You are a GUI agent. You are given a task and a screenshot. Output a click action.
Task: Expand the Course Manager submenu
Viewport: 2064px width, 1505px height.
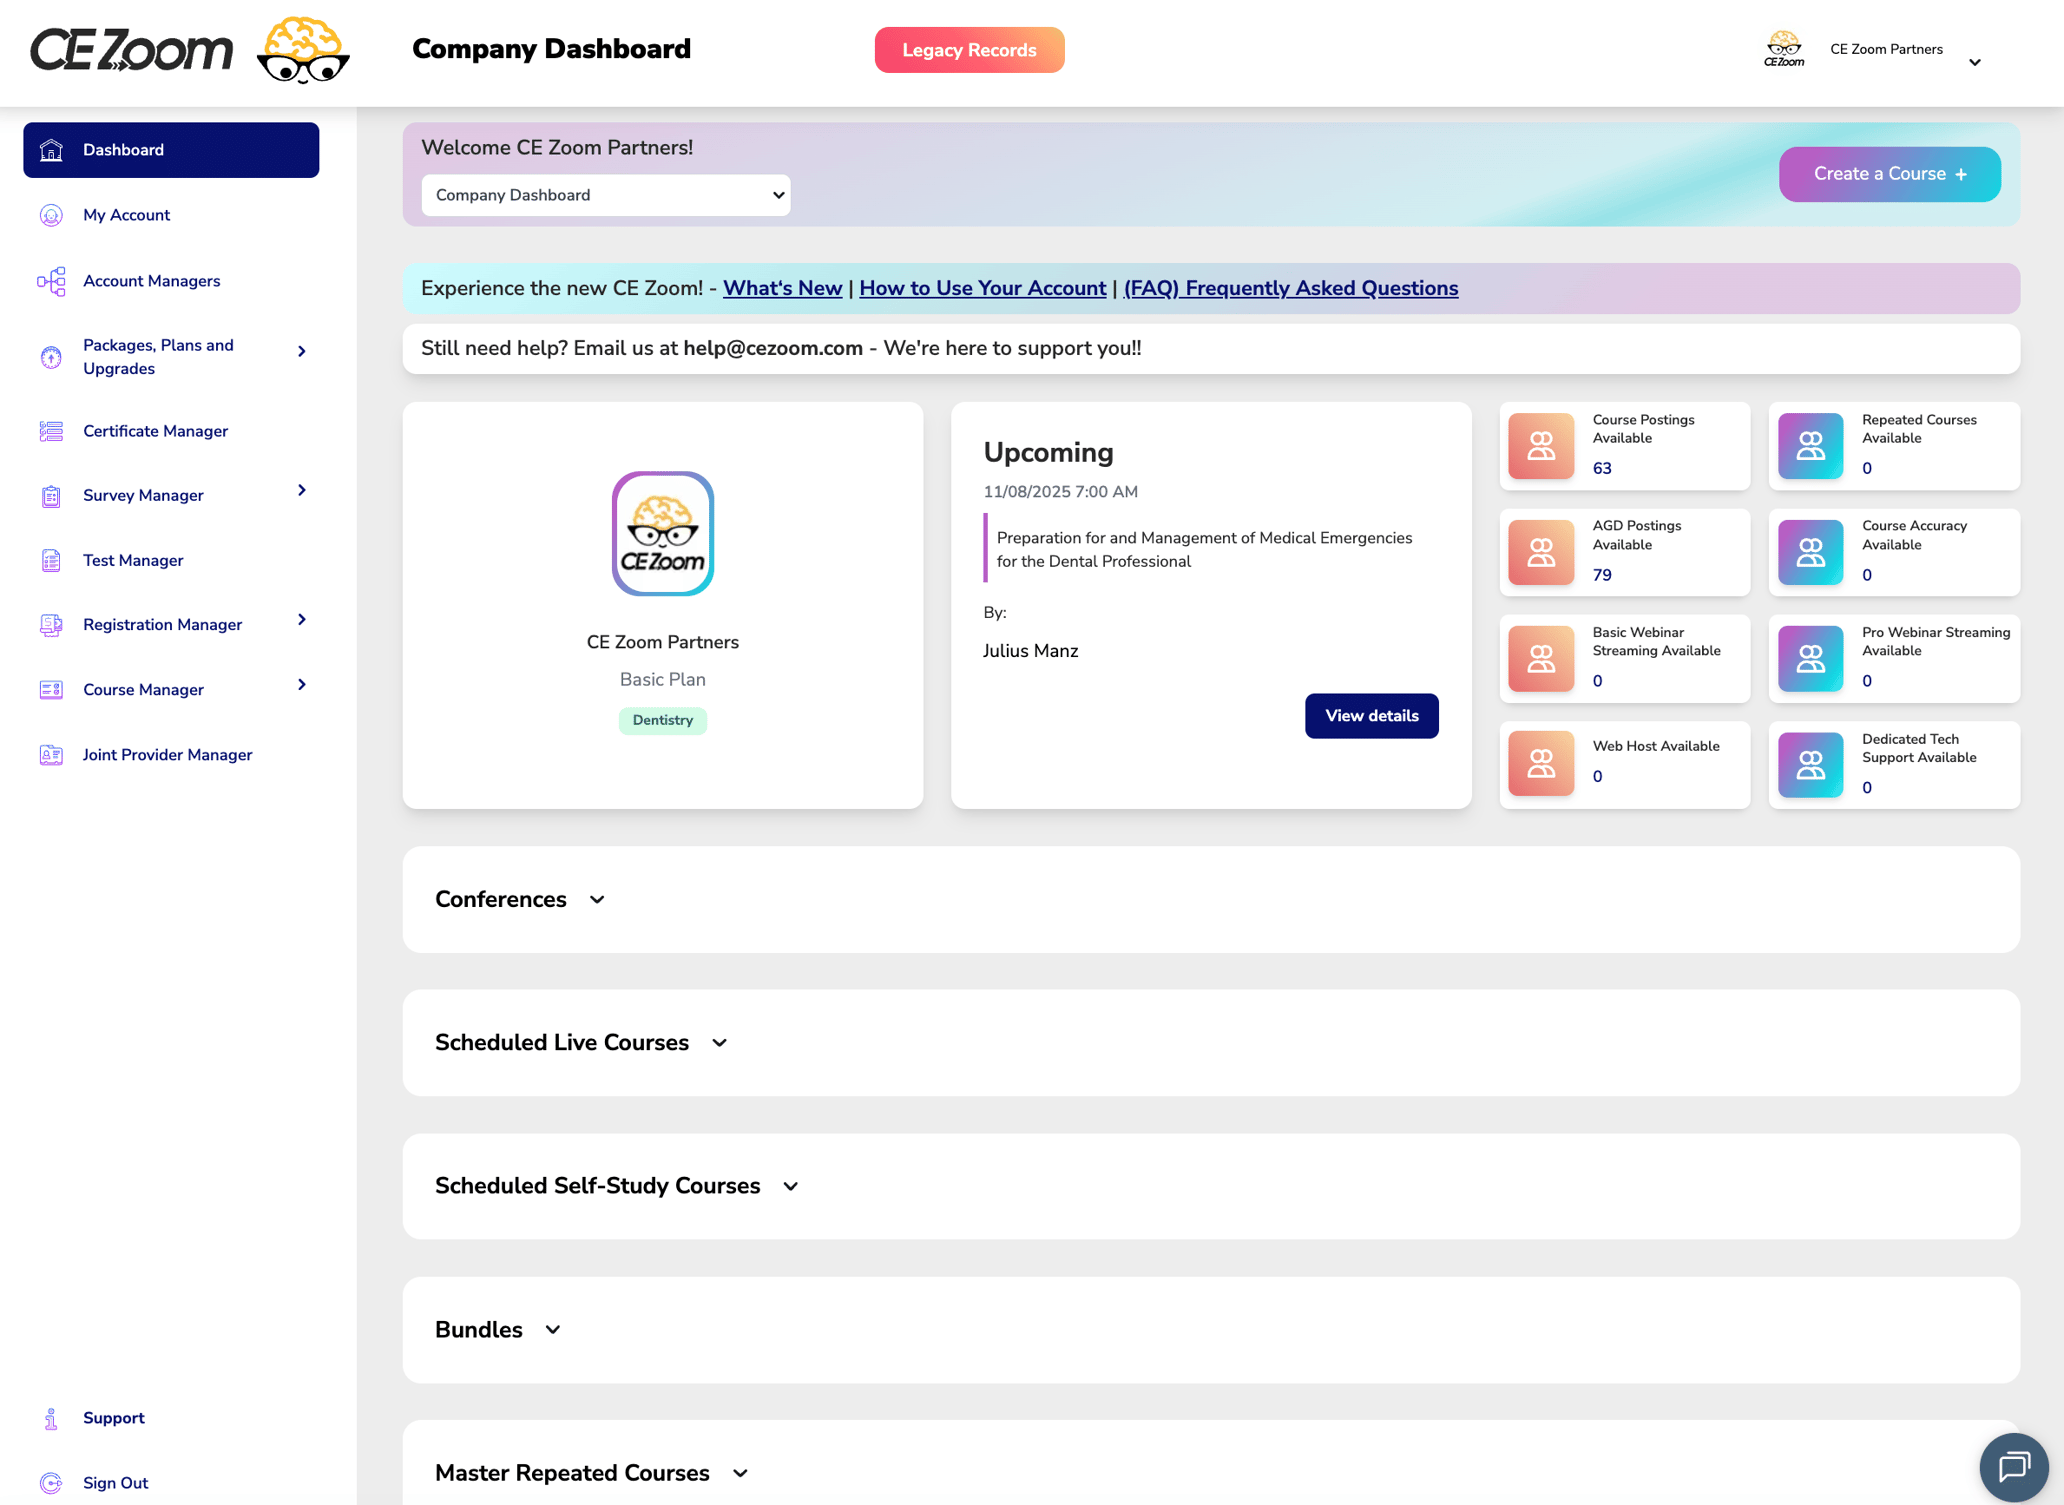tap(301, 685)
